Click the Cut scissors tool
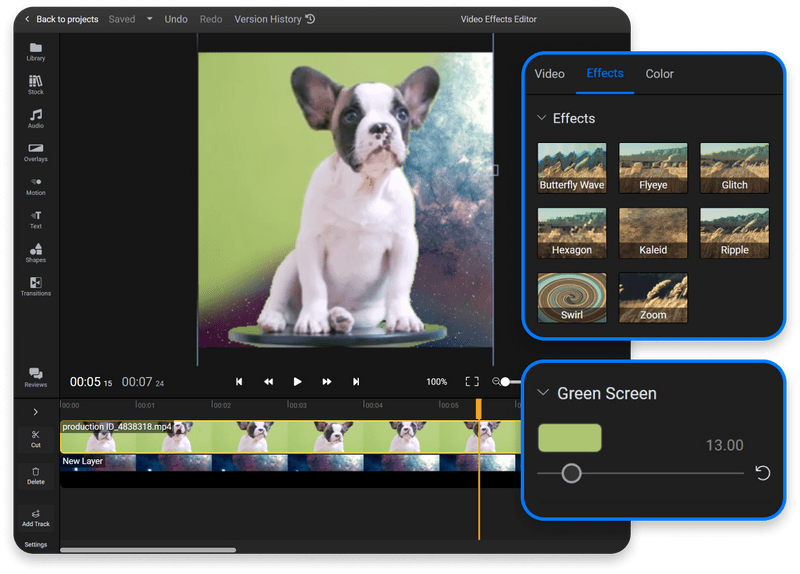The width and height of the screenshot is (800, 574). (36, 439)
